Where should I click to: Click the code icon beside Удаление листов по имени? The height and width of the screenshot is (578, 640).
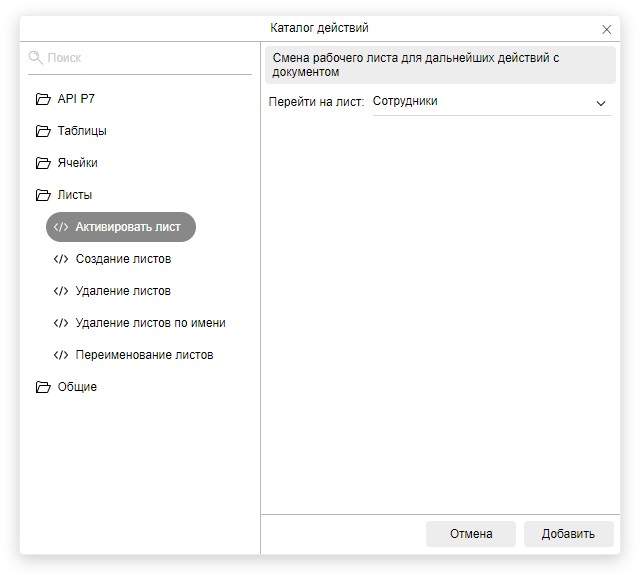[61, 323]
